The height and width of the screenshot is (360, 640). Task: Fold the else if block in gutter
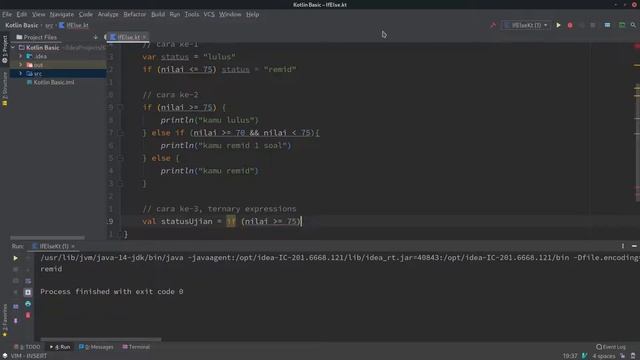click(120, 133)
